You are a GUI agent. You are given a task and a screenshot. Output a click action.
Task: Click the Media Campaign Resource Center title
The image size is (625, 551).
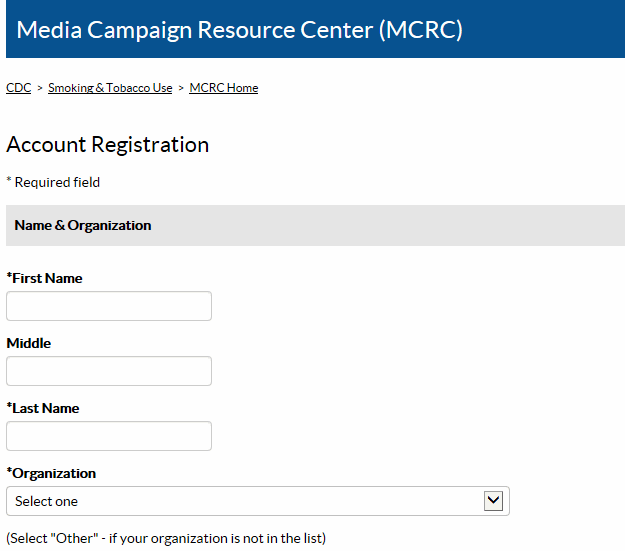240,30
